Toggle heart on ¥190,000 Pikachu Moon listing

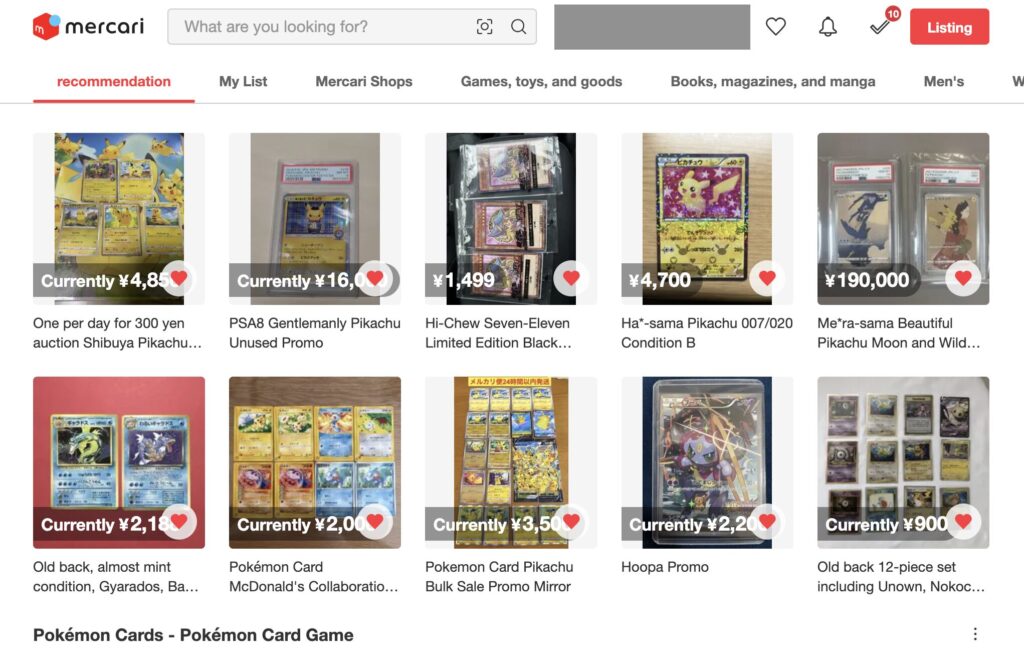tap(963, 278)
